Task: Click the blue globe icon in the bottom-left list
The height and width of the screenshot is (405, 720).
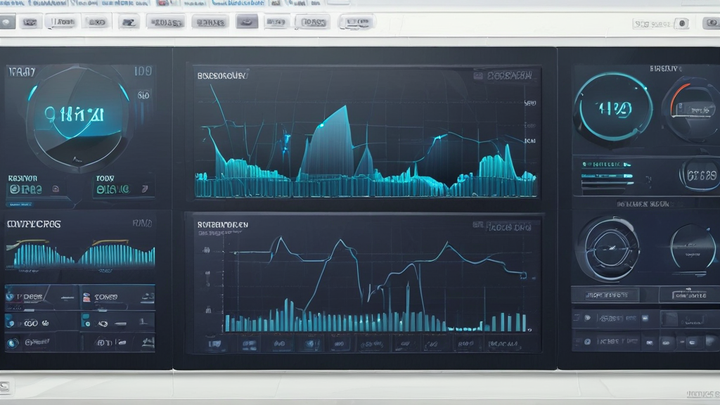Action: coord(12,343)
